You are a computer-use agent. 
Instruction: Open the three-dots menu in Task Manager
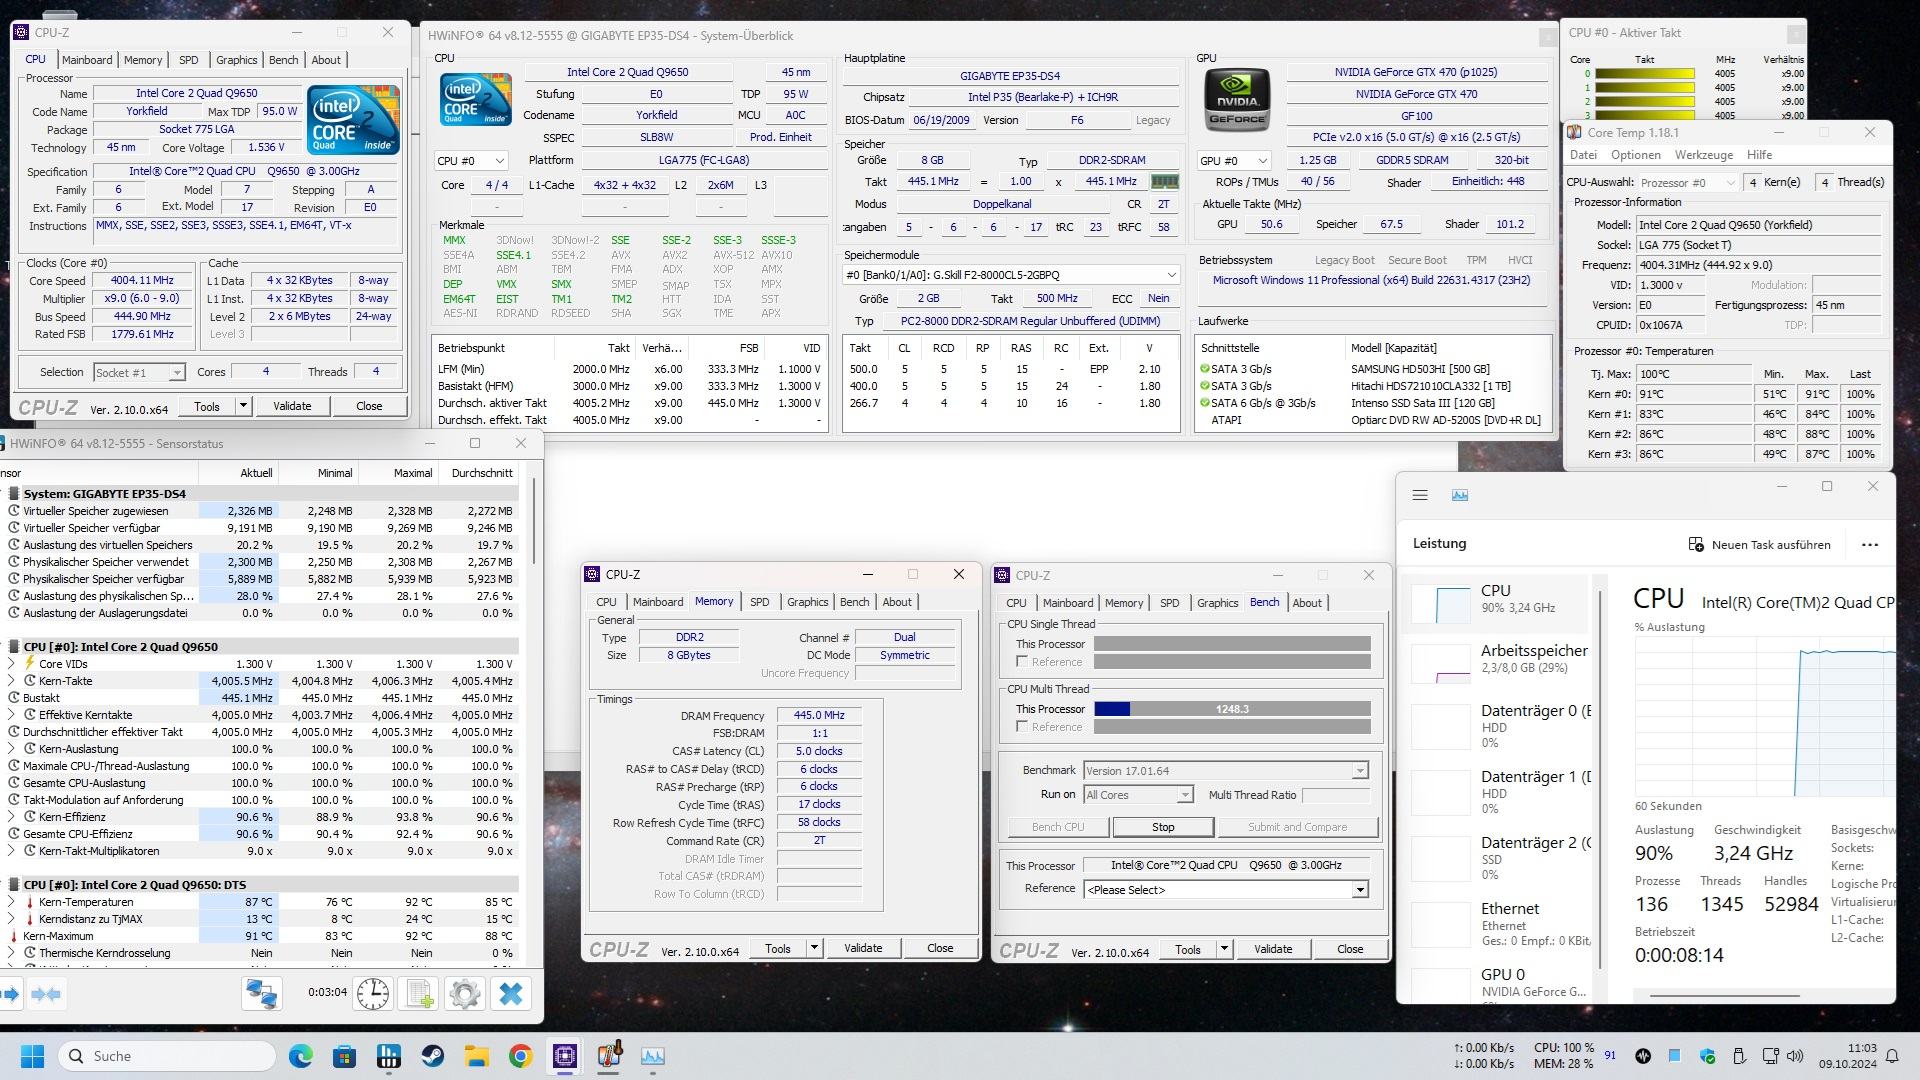pyautogui.click(x=1869, y=545)
